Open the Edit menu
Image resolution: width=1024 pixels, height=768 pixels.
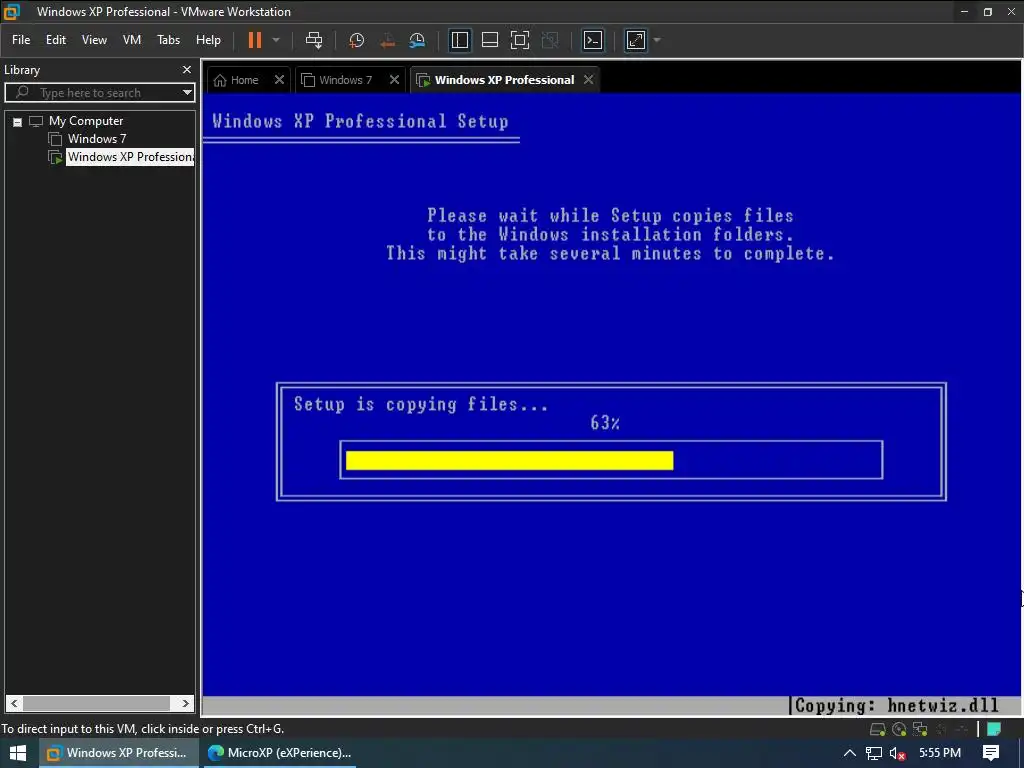(56, 40)
